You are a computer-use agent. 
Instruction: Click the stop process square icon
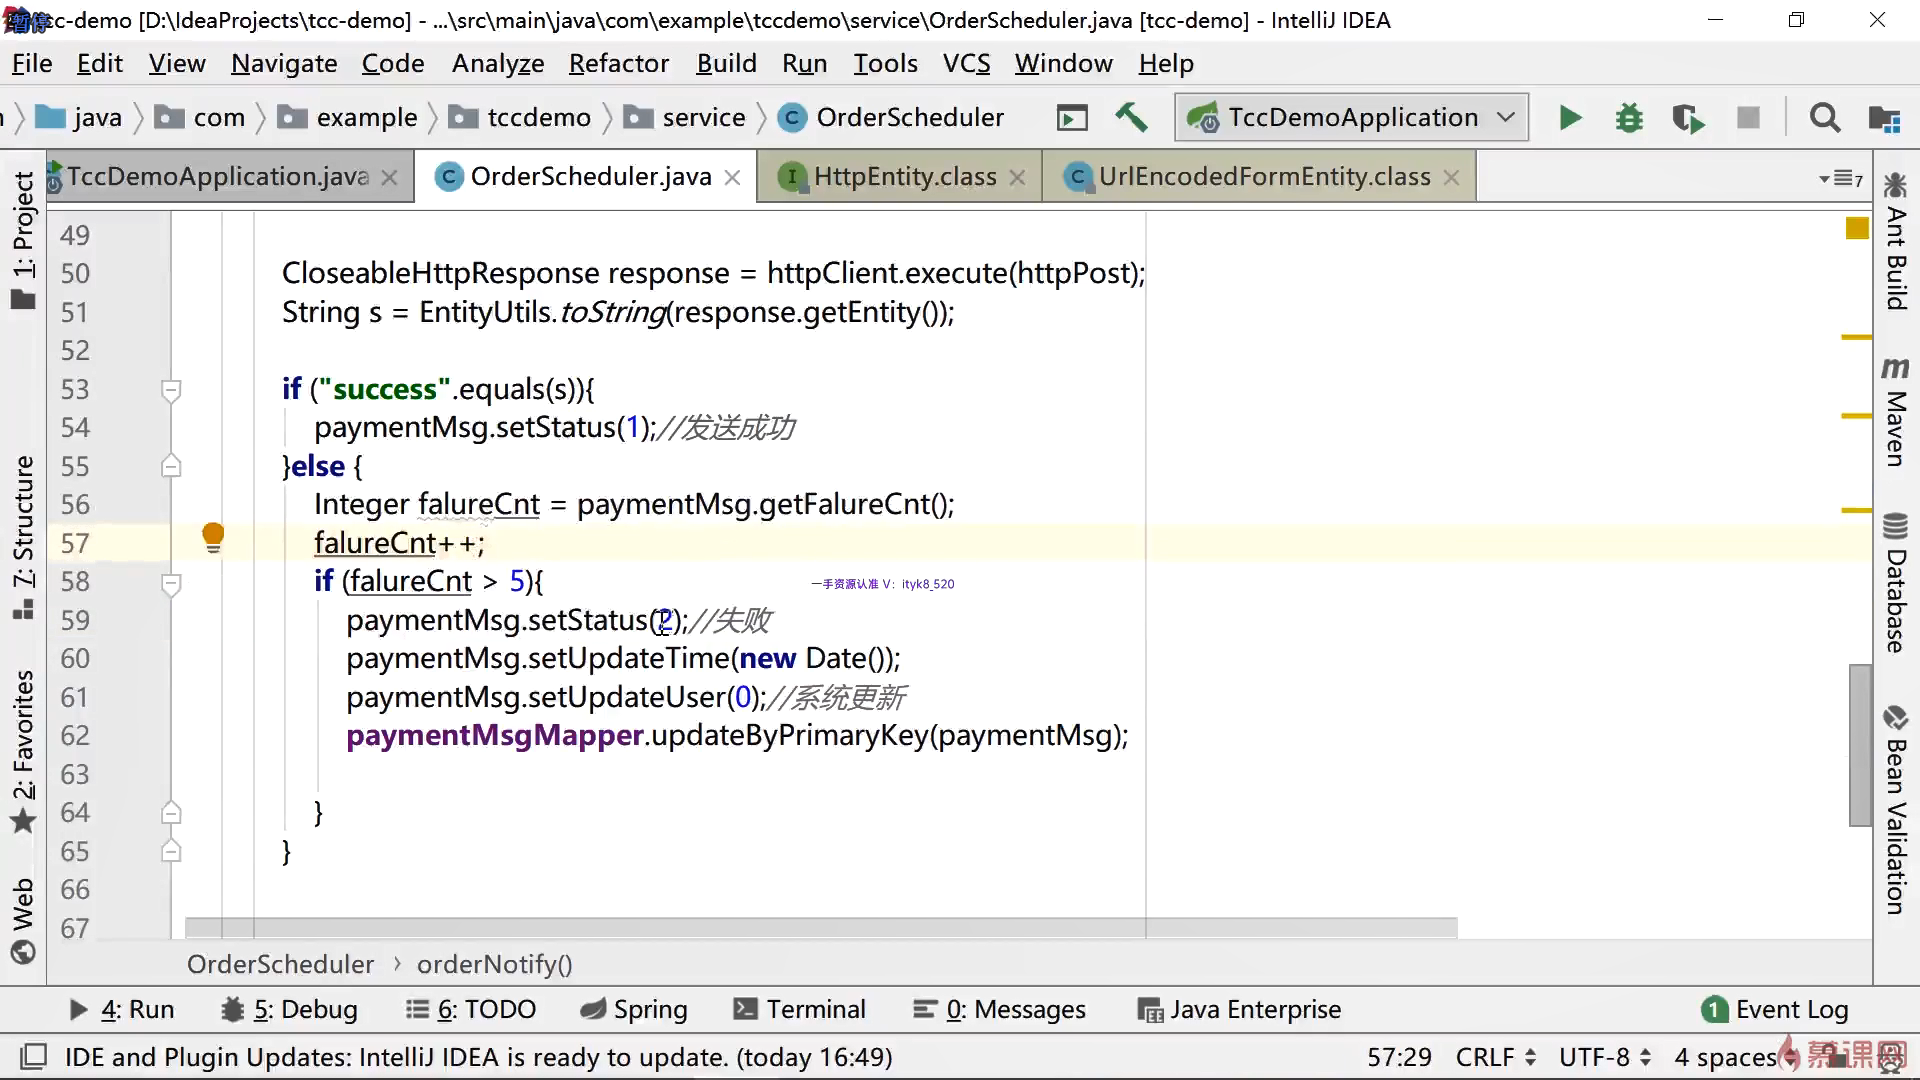tap(1748, 118)
